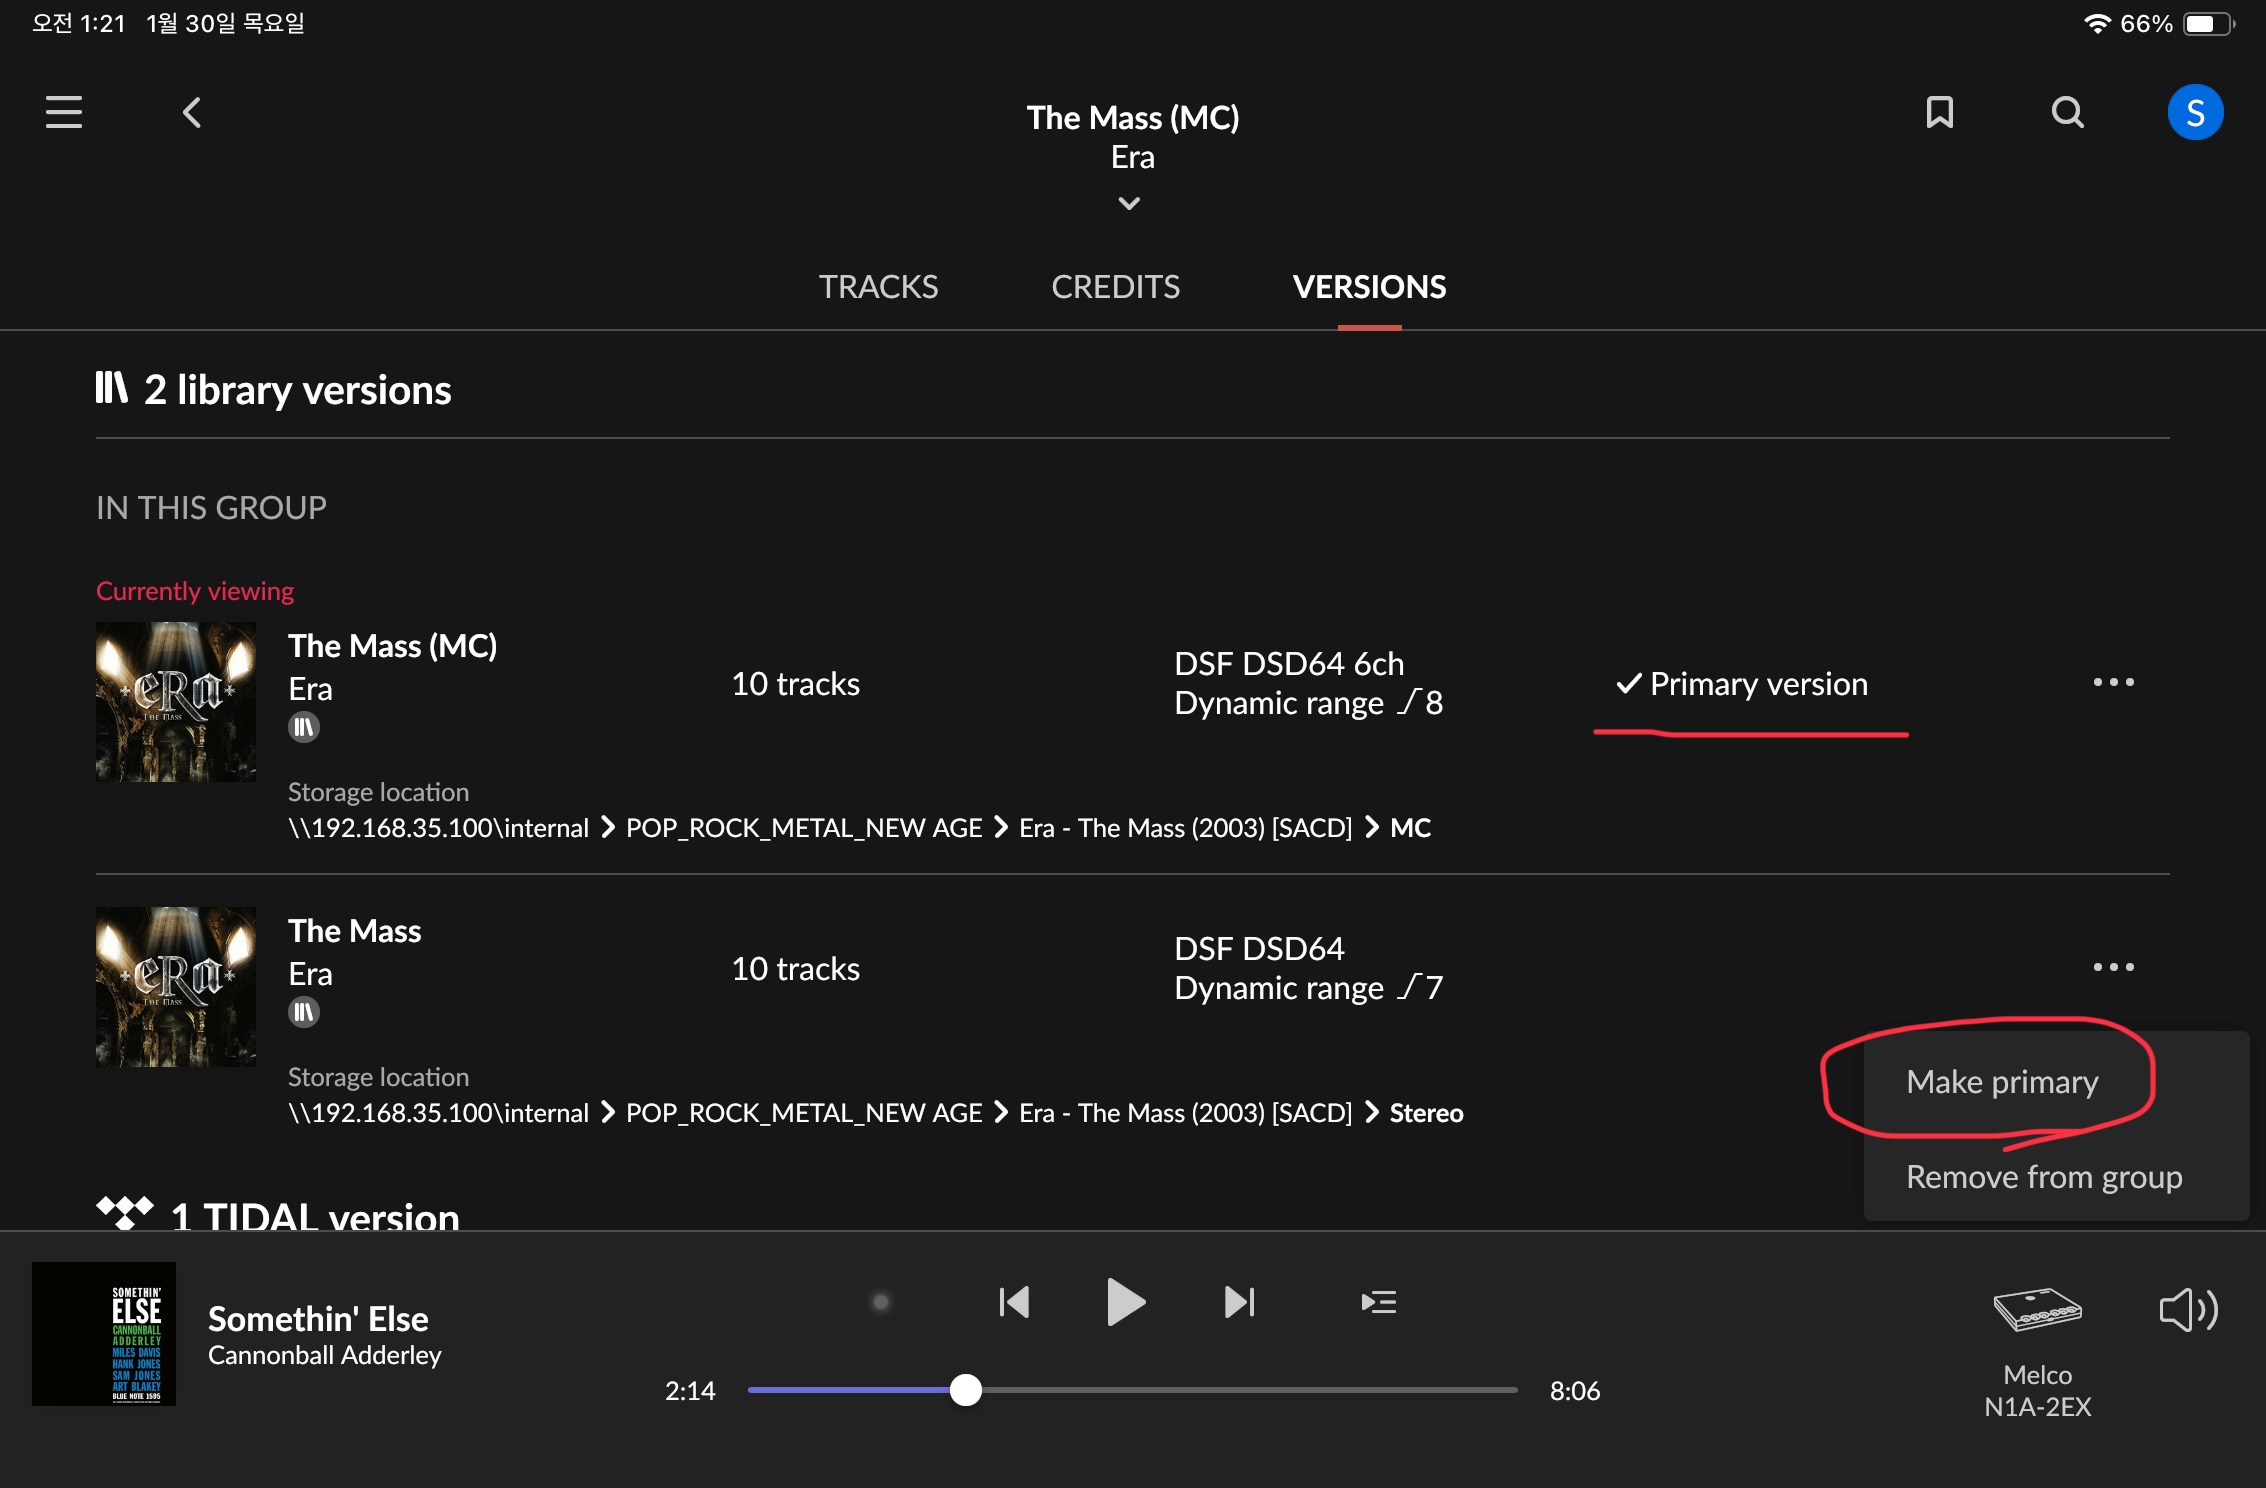Screen dimensions: 2266x1488
Task: Choose Remove from group option
Action: (2044, 1177)
